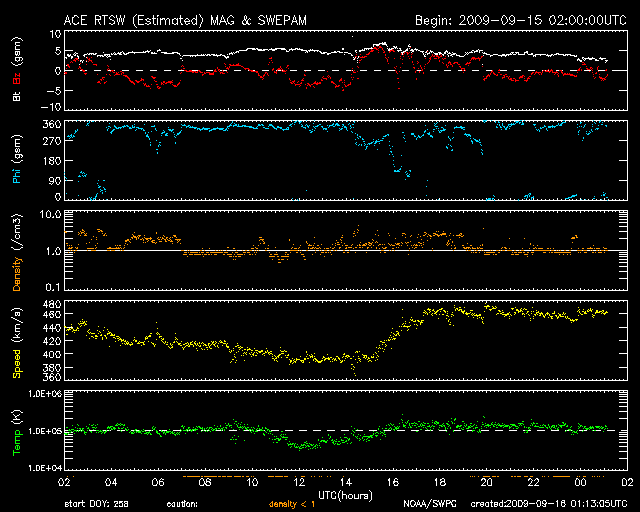Image resolution: width=640 pixels, height=512 pixels.
Task: Click the cyan 'Phi (gsm)' axis label
Action: click(17, 159)
